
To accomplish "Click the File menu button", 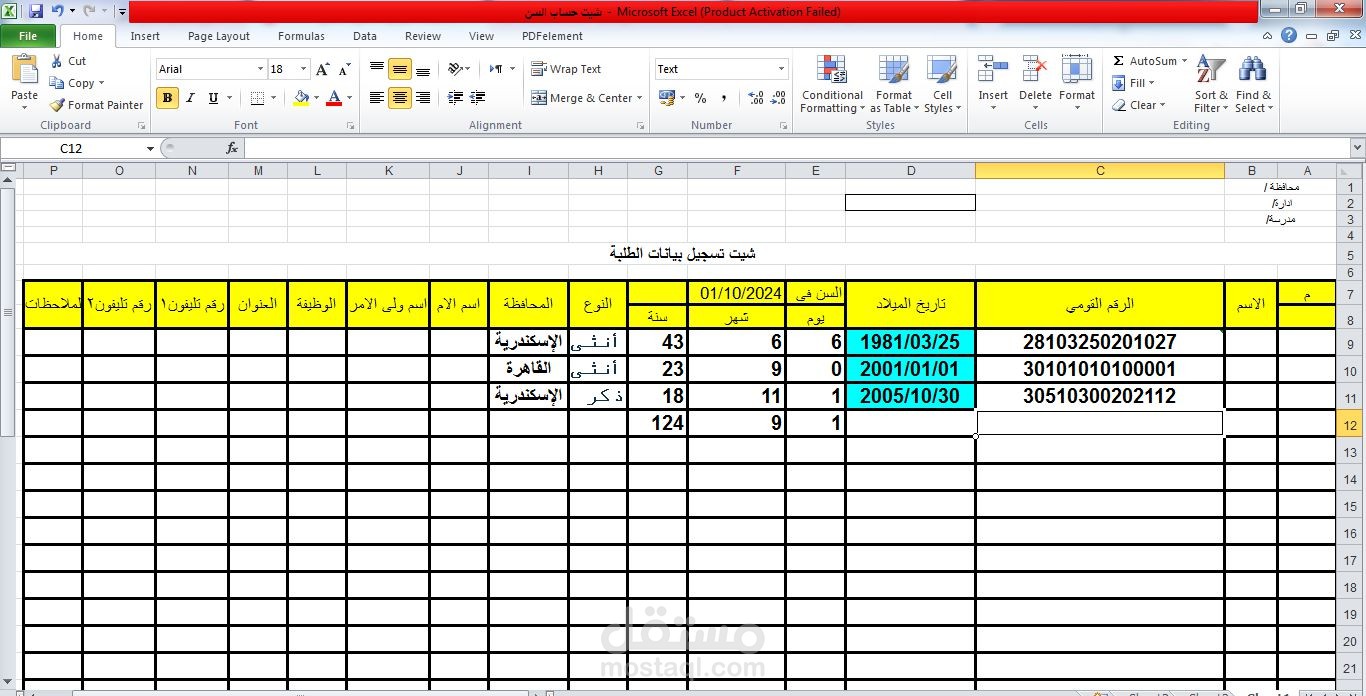I will tap(28, 35).
